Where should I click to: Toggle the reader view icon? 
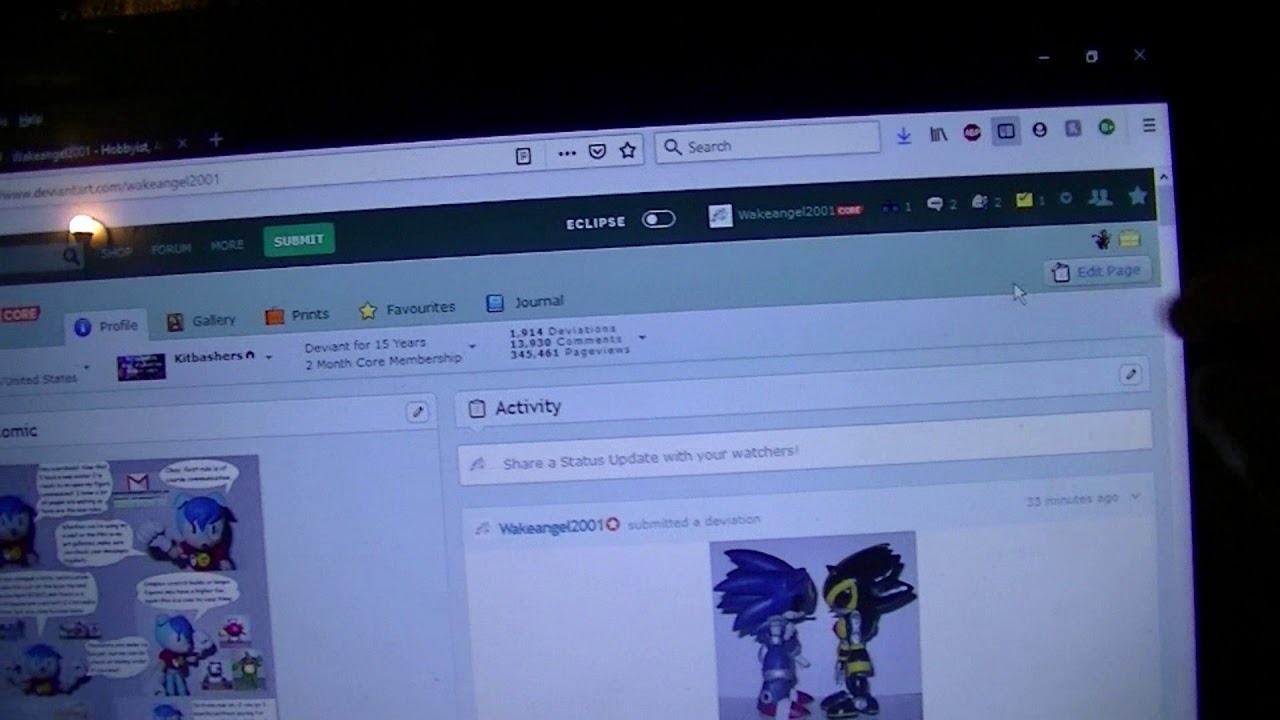click(523, 156)
